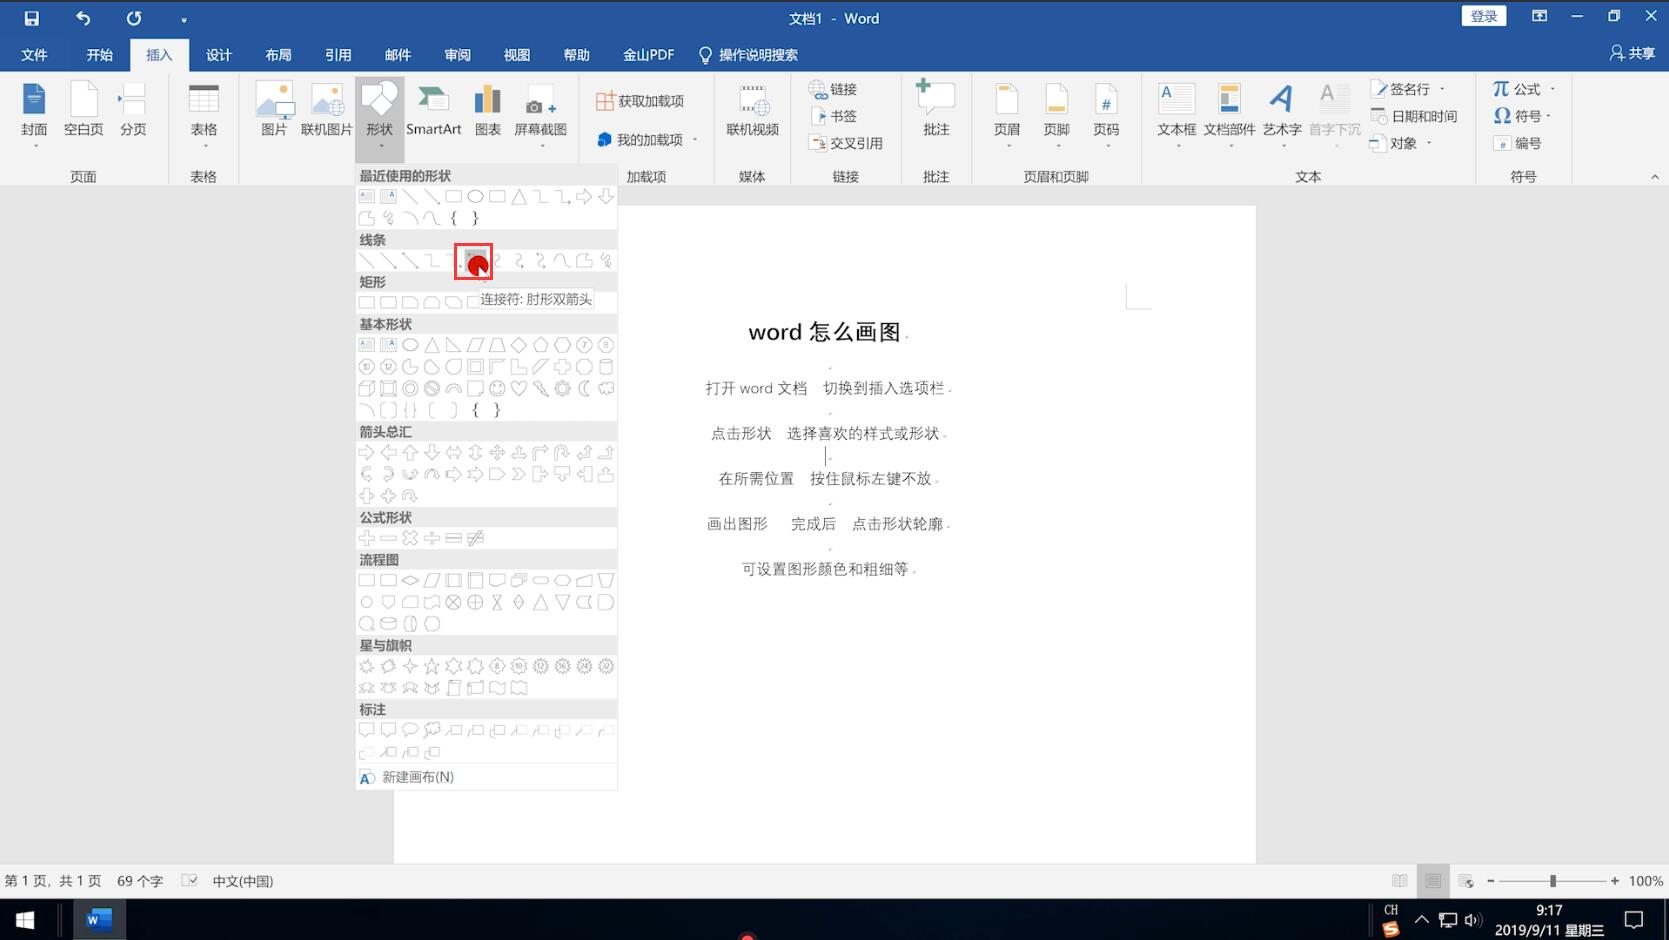Choose the no-symbol prohibited shape

tap(432, 388)
